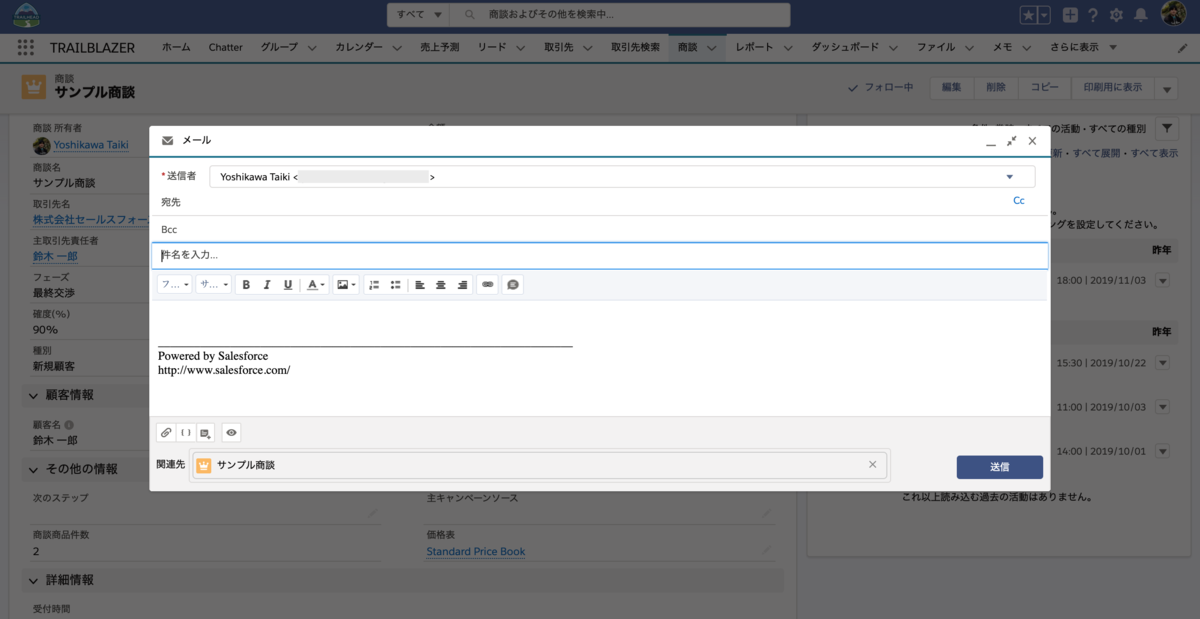
Task: Insert a merge field with braces icon
Action: (186, 433)
